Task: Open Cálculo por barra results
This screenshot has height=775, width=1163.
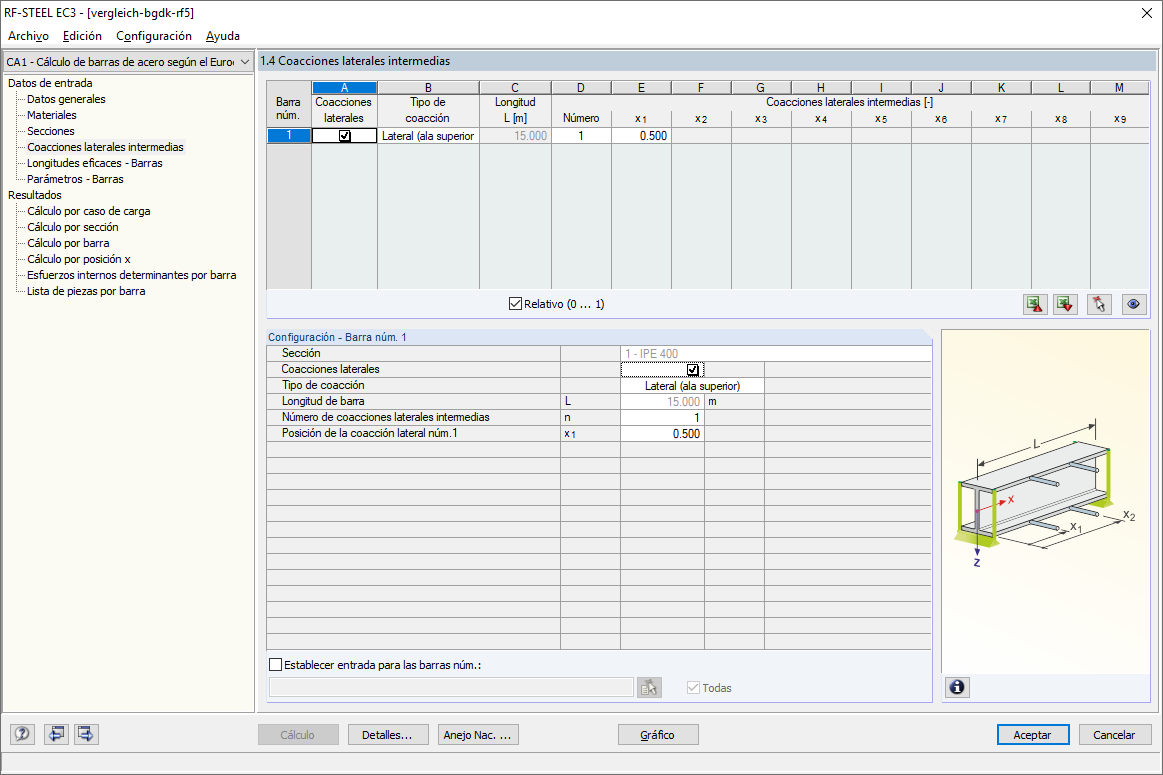Action: pos(68,243)
